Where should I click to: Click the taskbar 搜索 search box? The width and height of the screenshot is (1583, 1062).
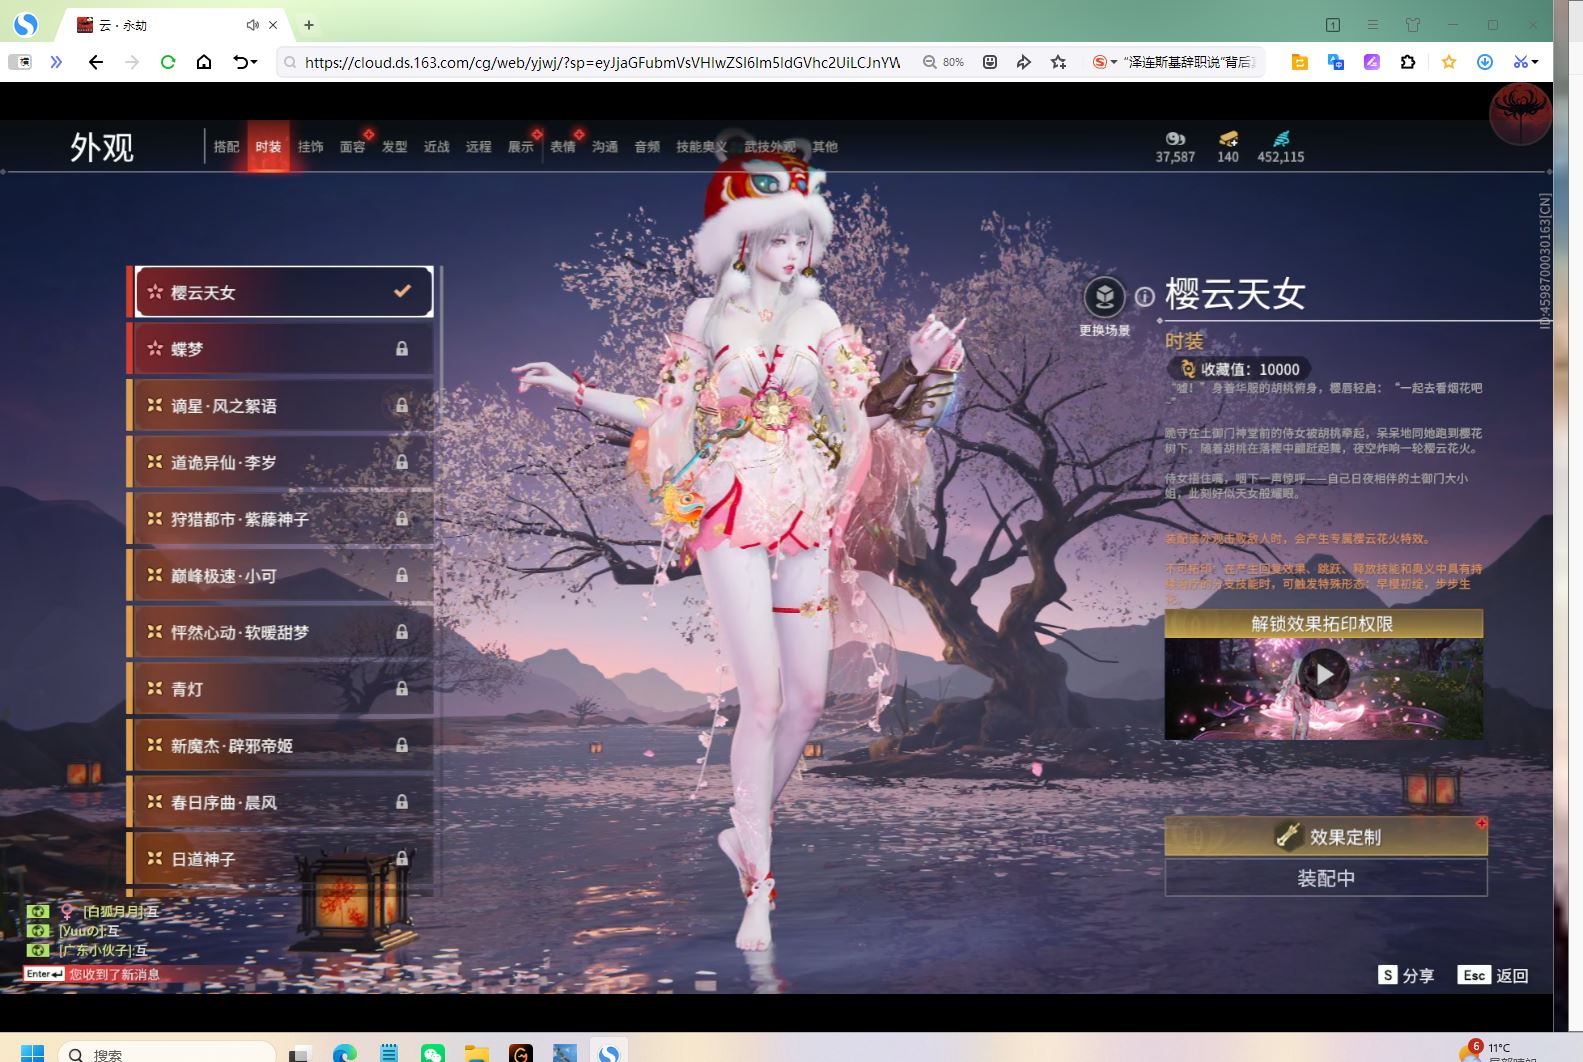(166, 1053)
